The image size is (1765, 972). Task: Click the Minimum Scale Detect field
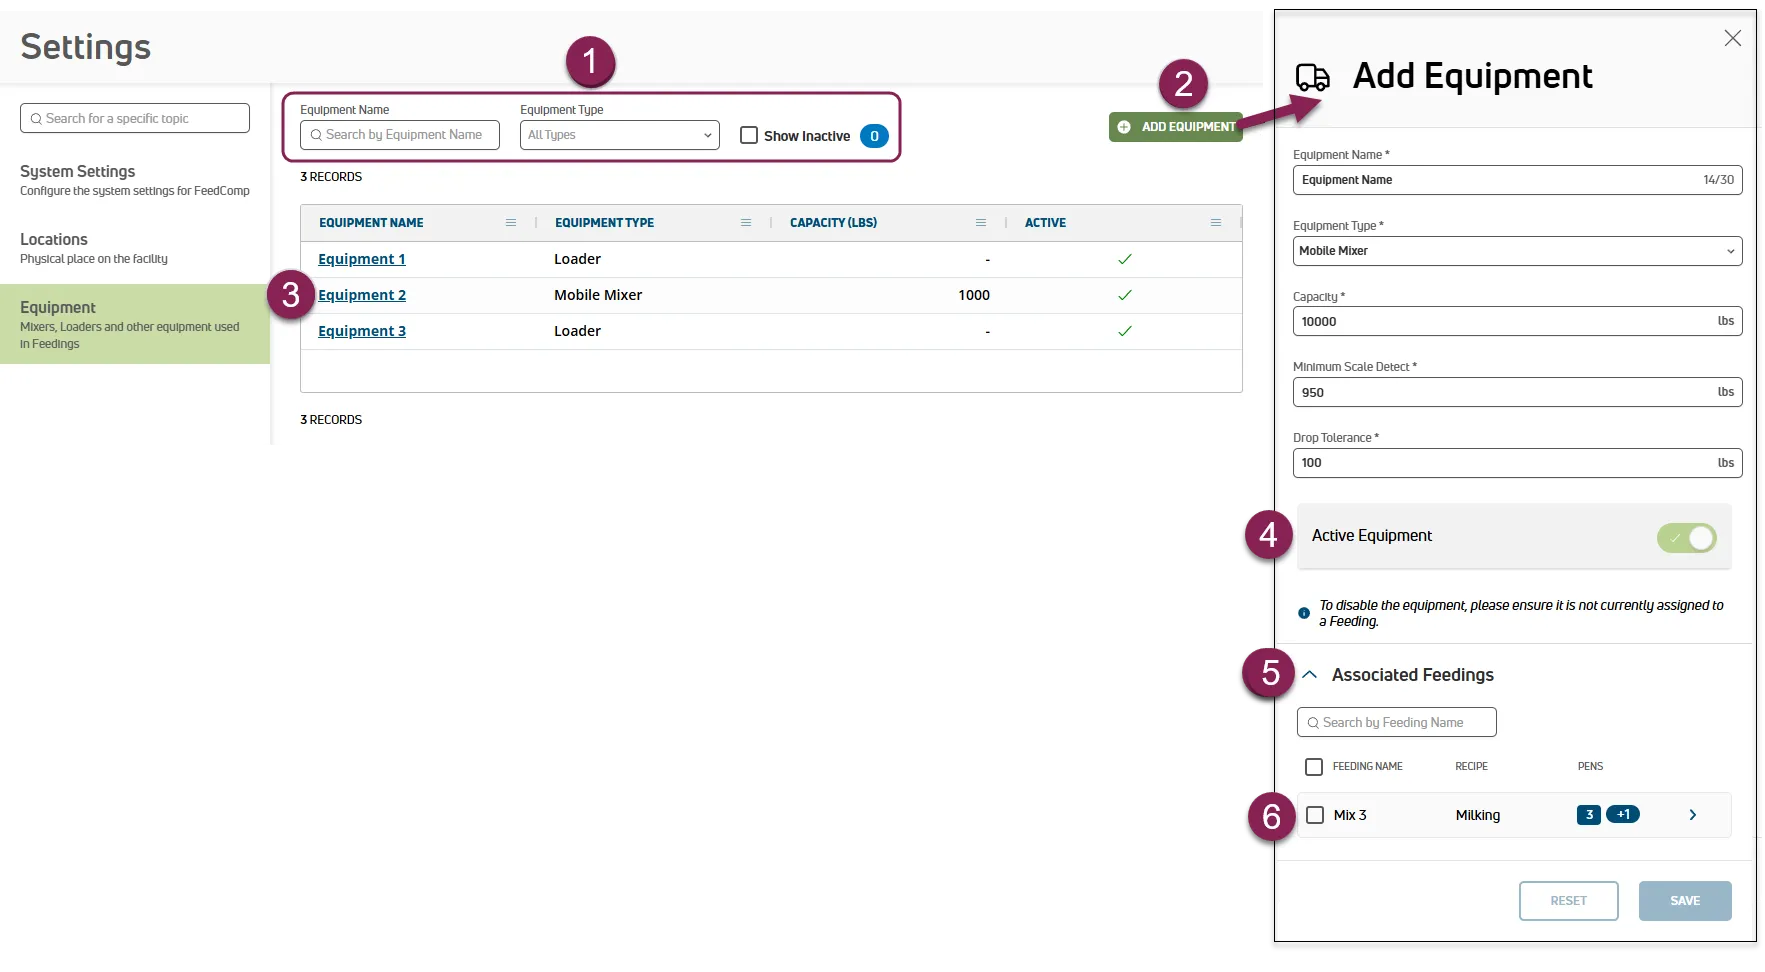(x=1517, y=392)
